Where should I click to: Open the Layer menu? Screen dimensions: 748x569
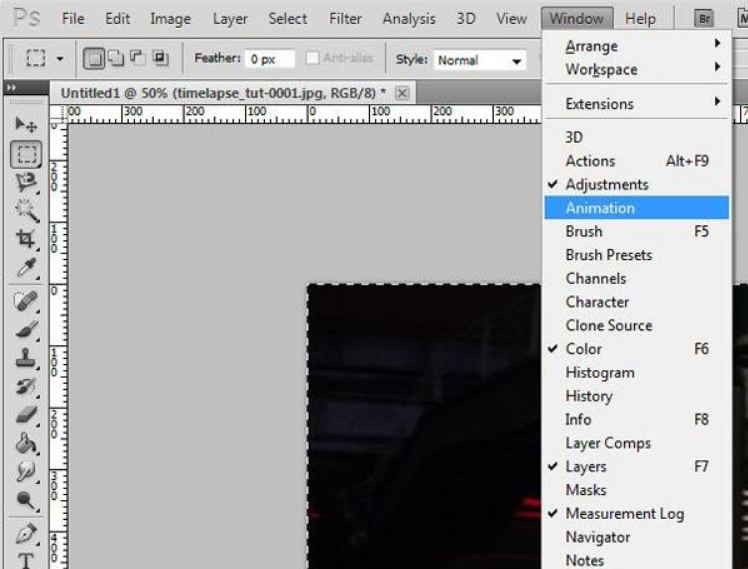click(x=230, y=19)
